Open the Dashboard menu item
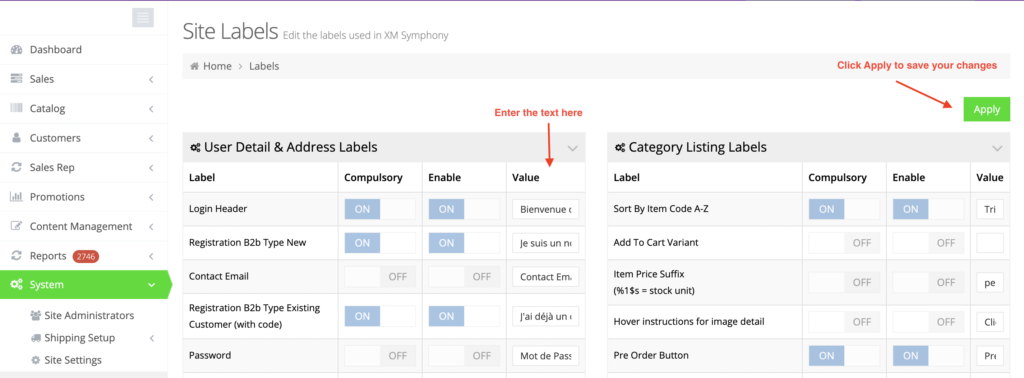 [x=84, y=50]
